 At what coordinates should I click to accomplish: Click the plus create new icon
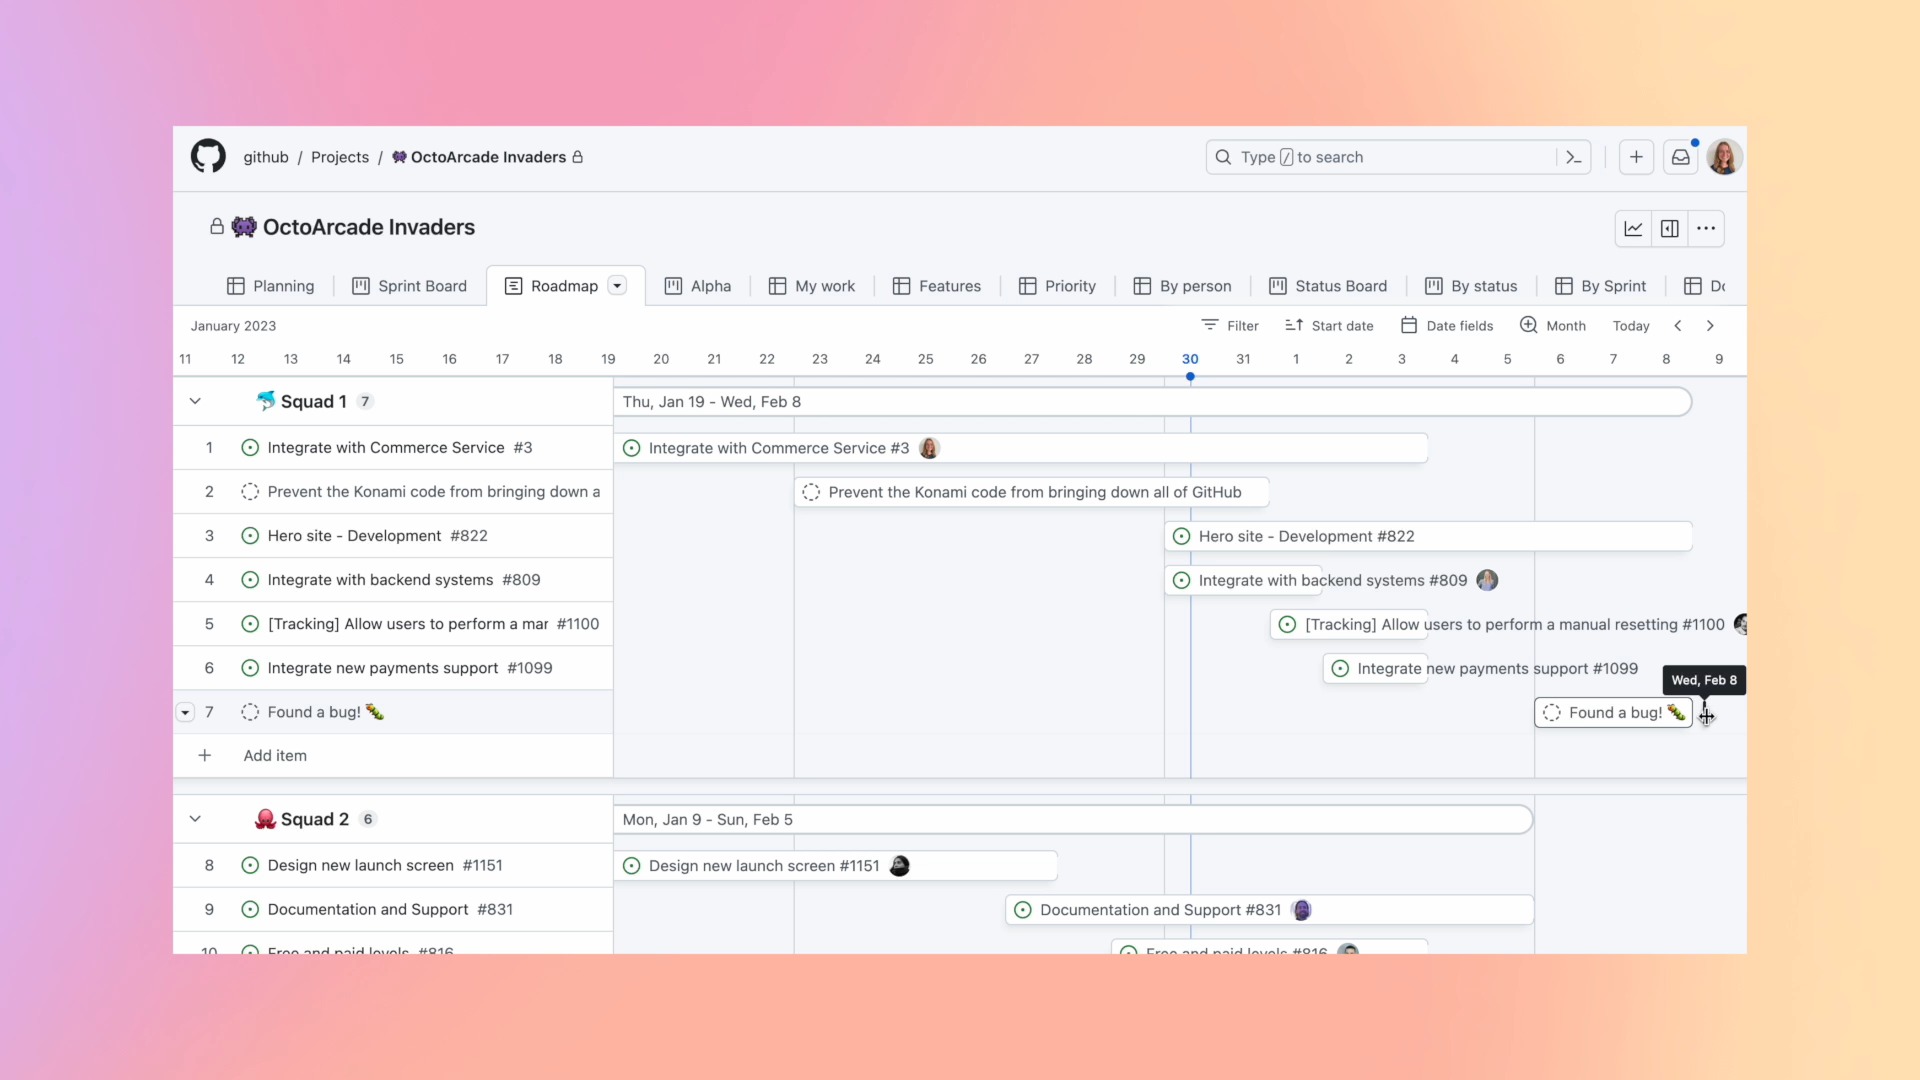tap(1636, 157)
